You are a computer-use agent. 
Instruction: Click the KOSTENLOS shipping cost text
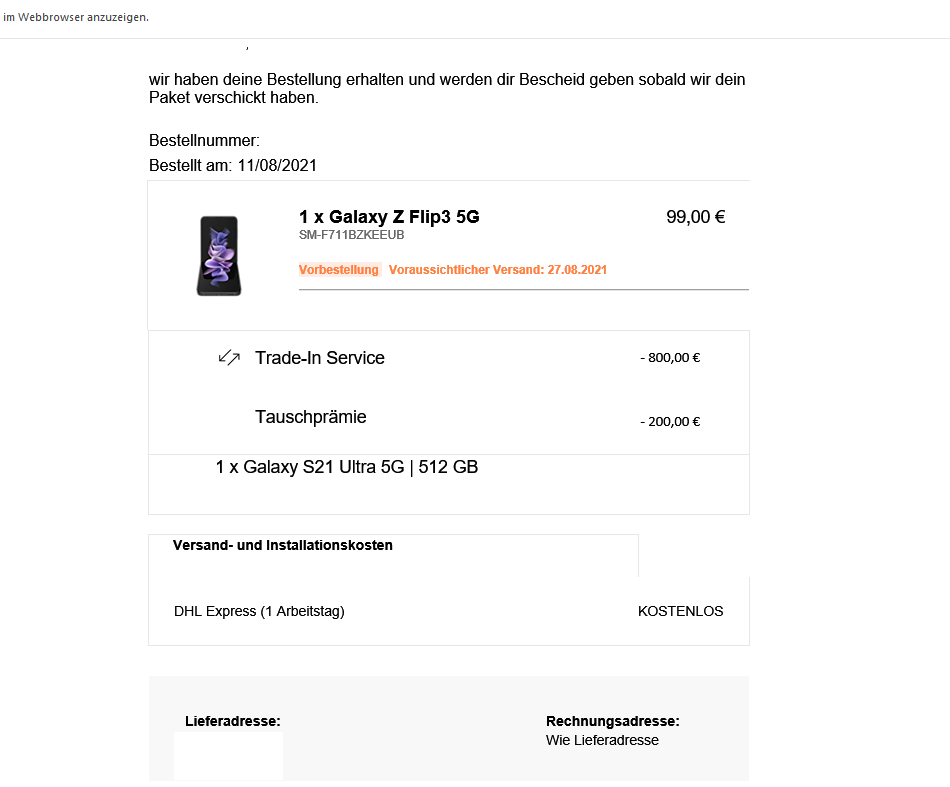click(x=680, y=611)
